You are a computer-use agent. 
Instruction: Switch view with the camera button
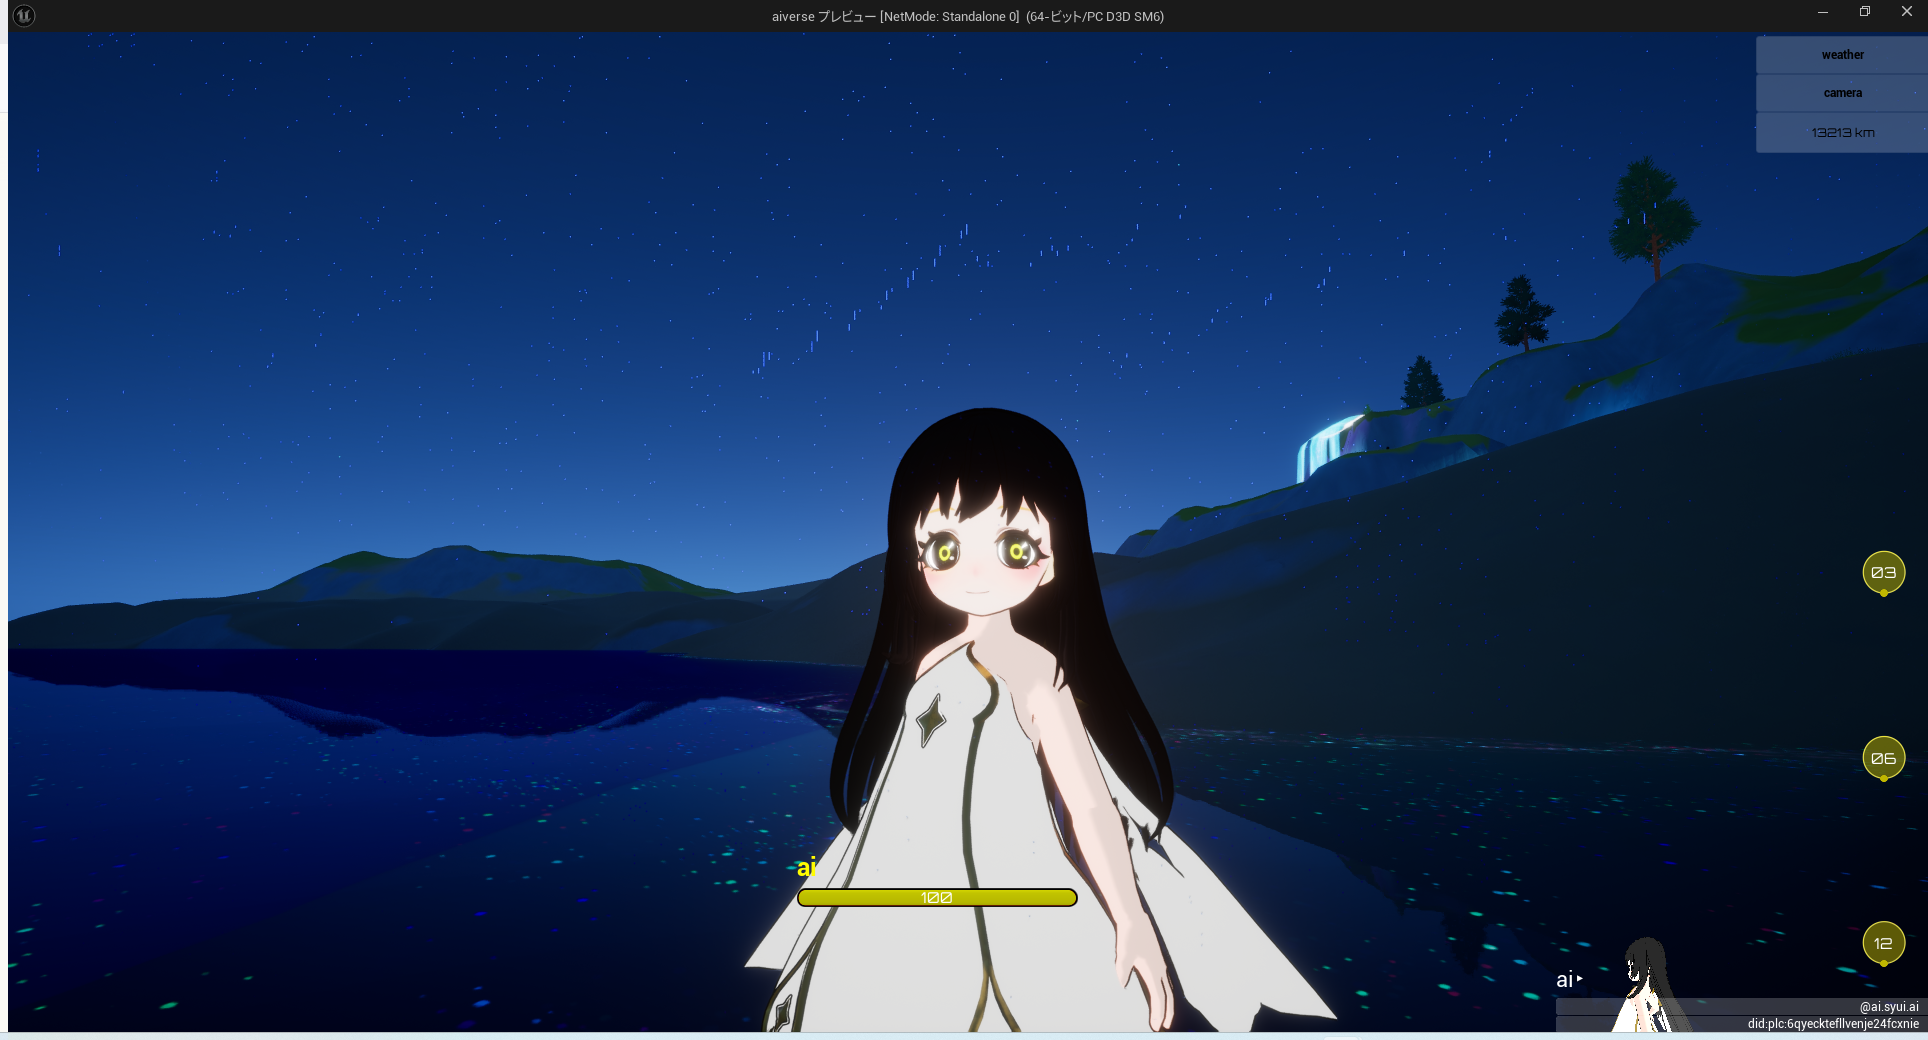1841,93
